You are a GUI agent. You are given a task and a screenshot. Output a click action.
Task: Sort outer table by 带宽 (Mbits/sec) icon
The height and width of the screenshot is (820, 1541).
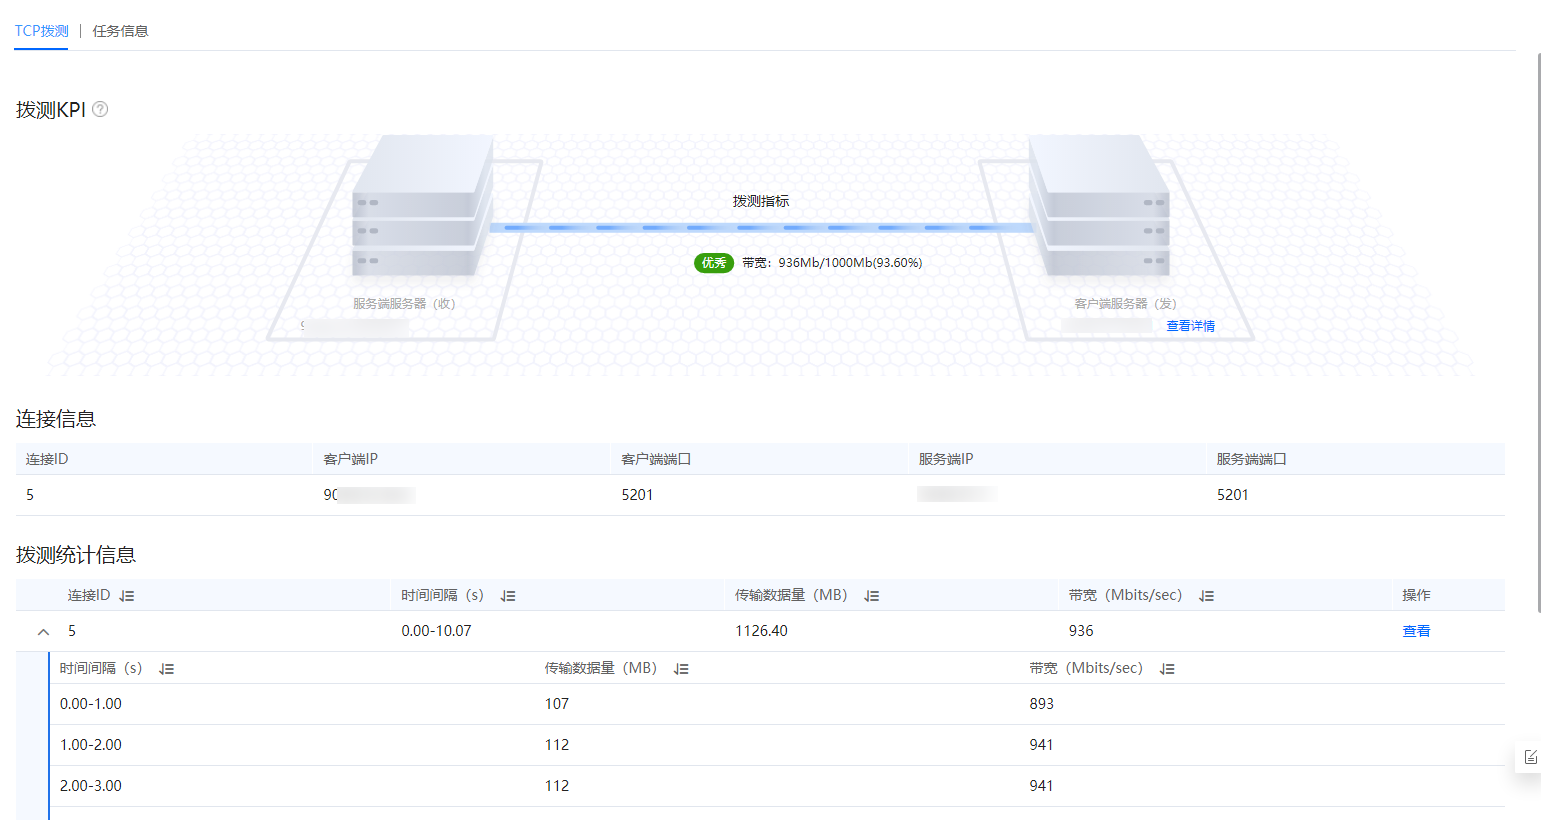tap(1207, 596)
